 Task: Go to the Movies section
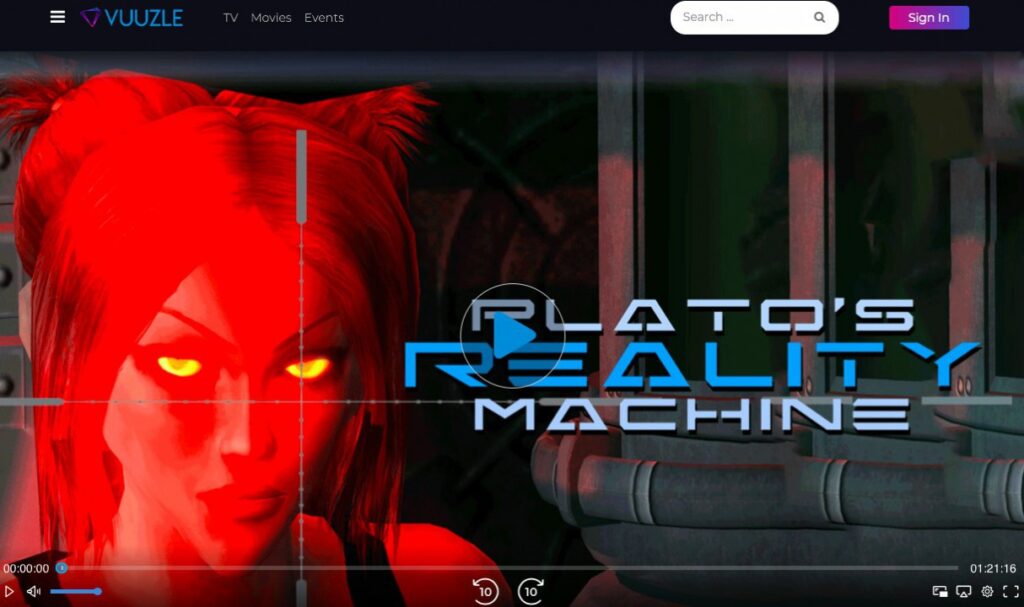click(x=271, y=18)
